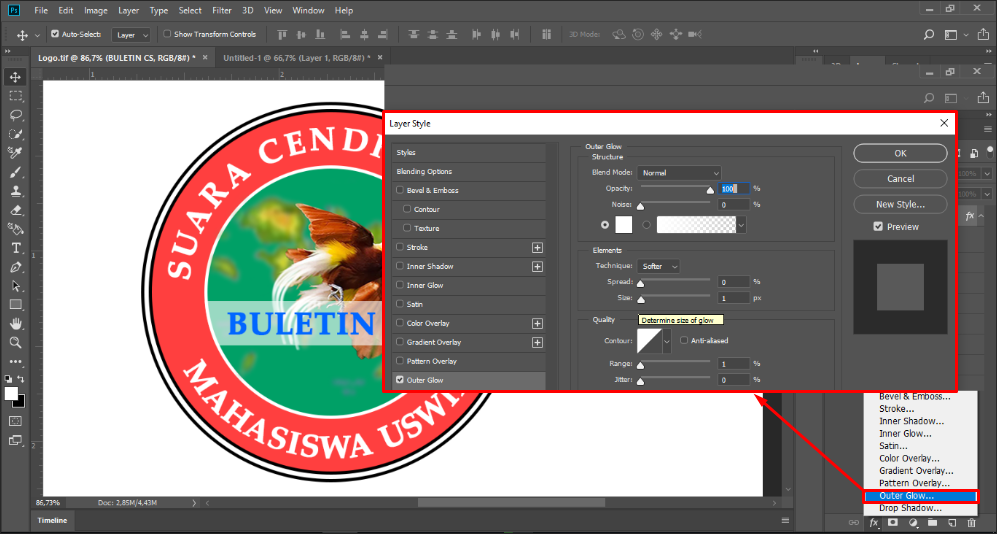Switch to the Untitled-1 document tab
The image size is (997, 534).
coord(298,58)
